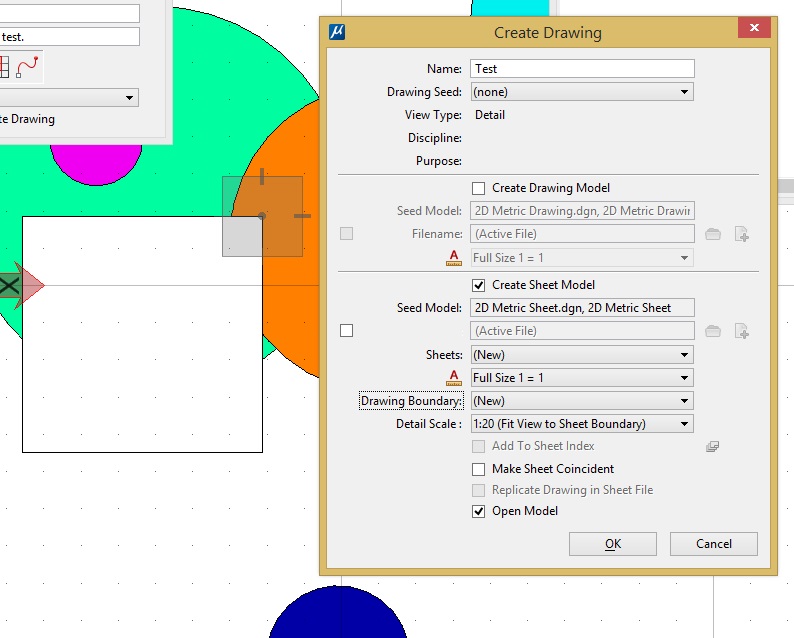
Task: Click the Cancel button
Action: [x=713, y=544]
